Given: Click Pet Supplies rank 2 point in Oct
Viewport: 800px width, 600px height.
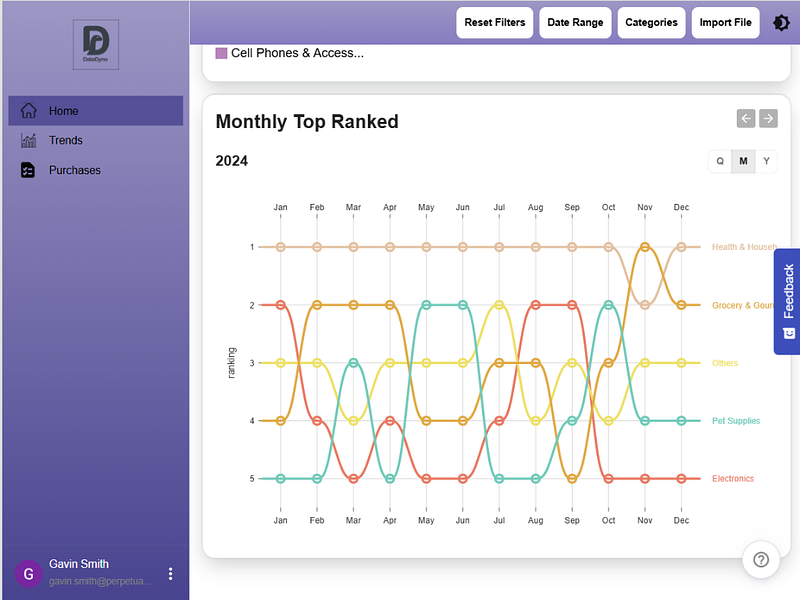Looking at the screenshot, I should (x=608, y=305).
